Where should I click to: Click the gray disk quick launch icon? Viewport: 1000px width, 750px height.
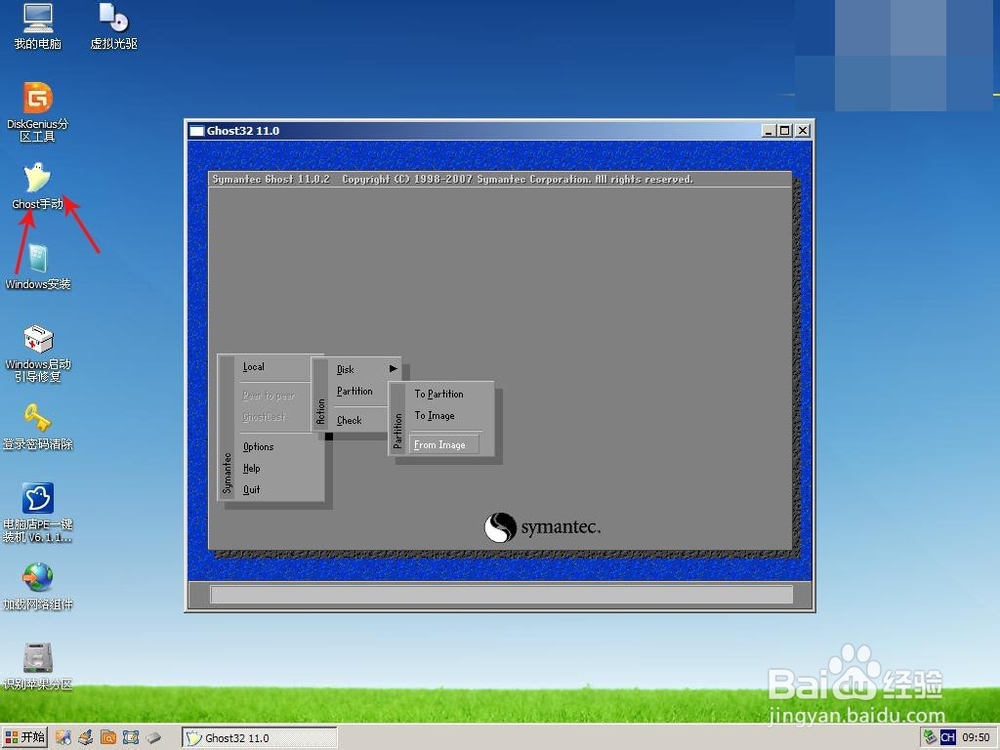click(153, 738)
